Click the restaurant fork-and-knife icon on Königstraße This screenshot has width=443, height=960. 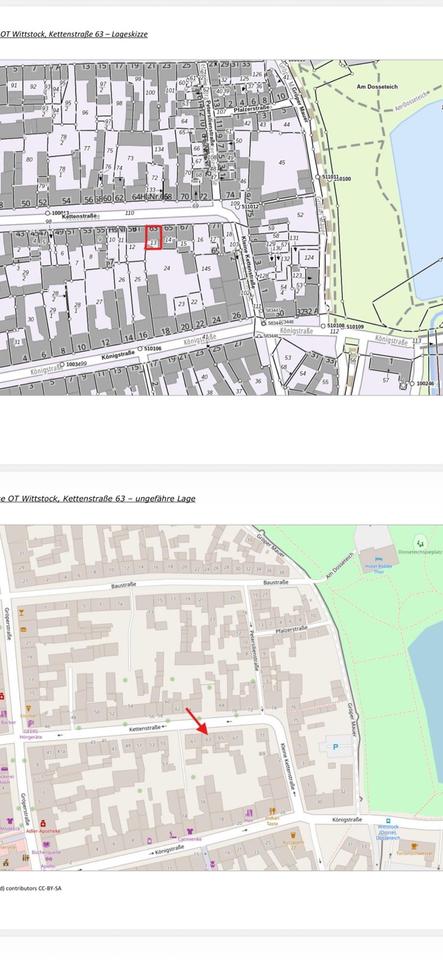(272, 811)
